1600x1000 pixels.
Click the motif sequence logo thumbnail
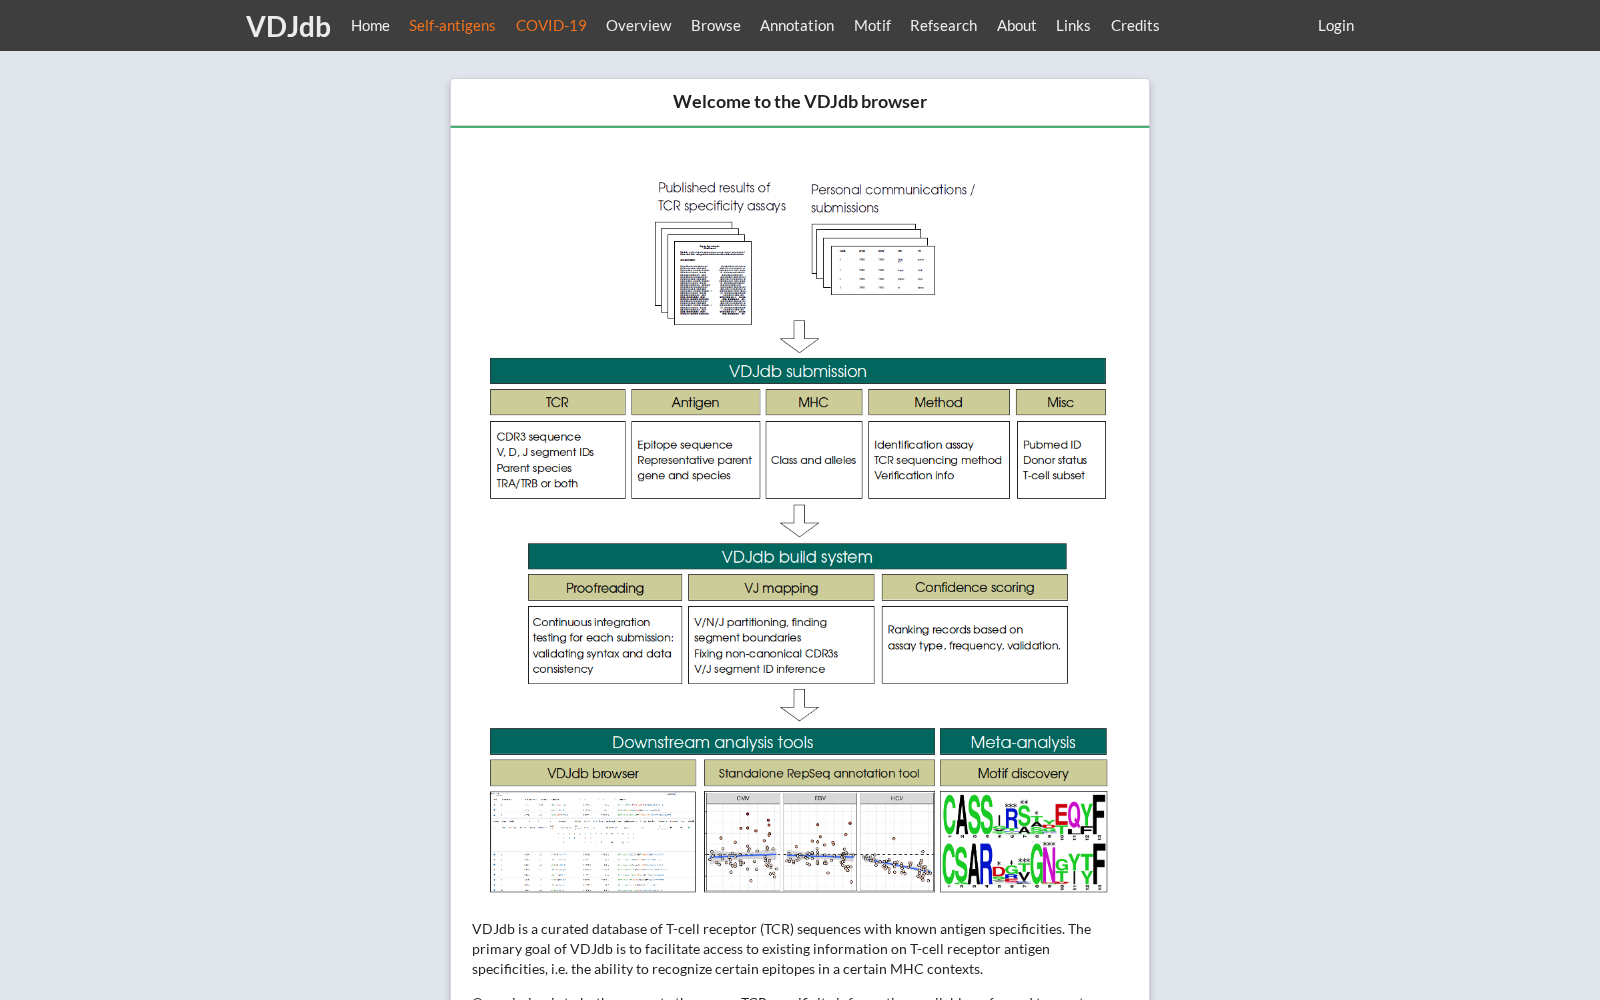(1023, 842)
